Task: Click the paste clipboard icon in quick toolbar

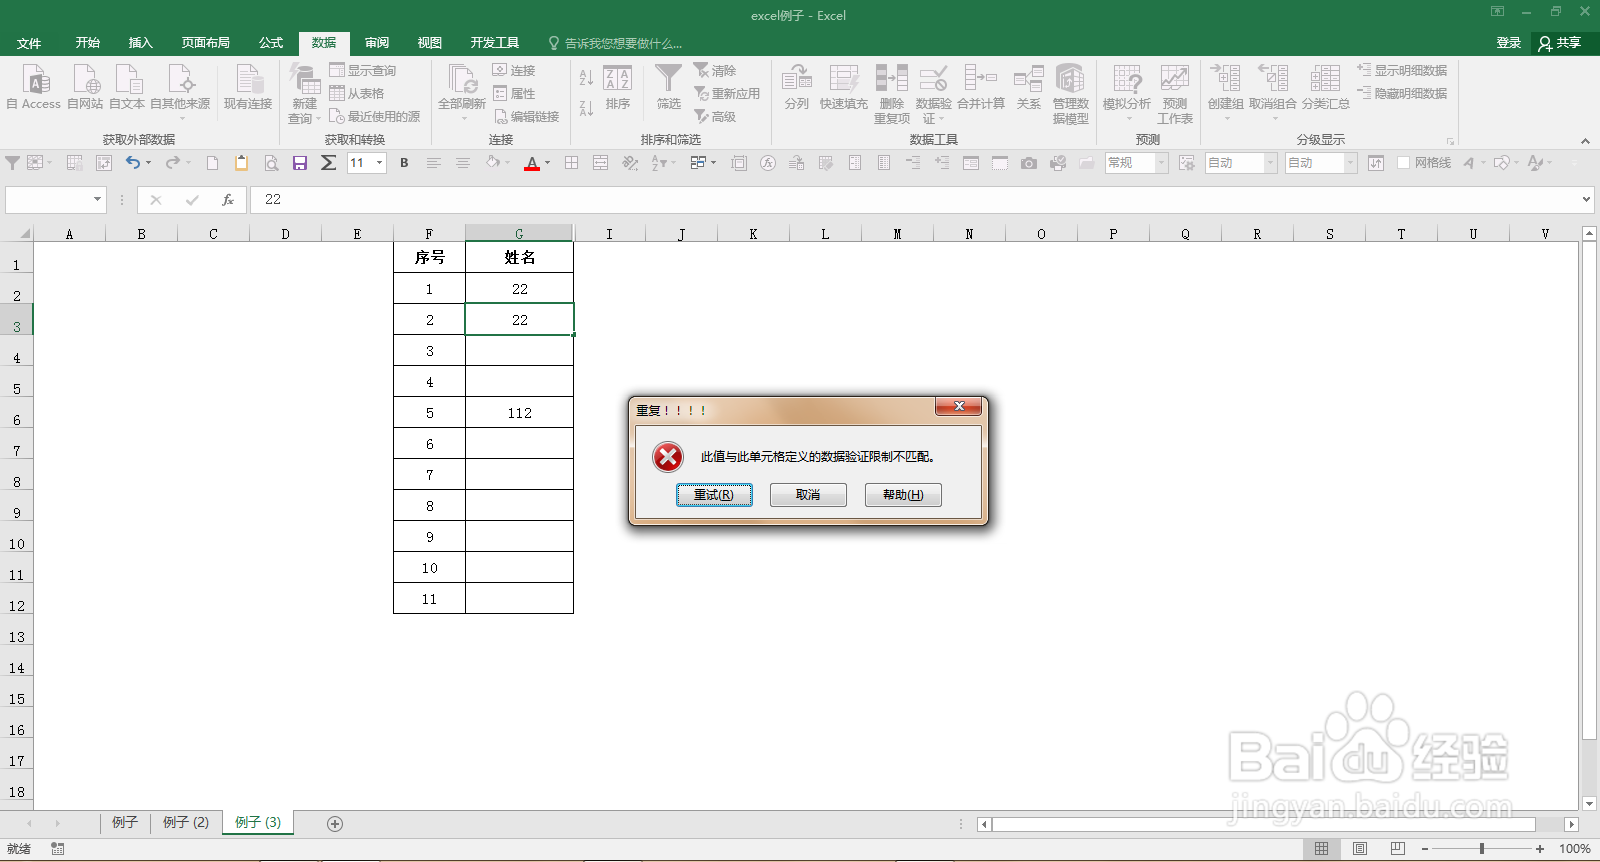Action: (241, 162)
